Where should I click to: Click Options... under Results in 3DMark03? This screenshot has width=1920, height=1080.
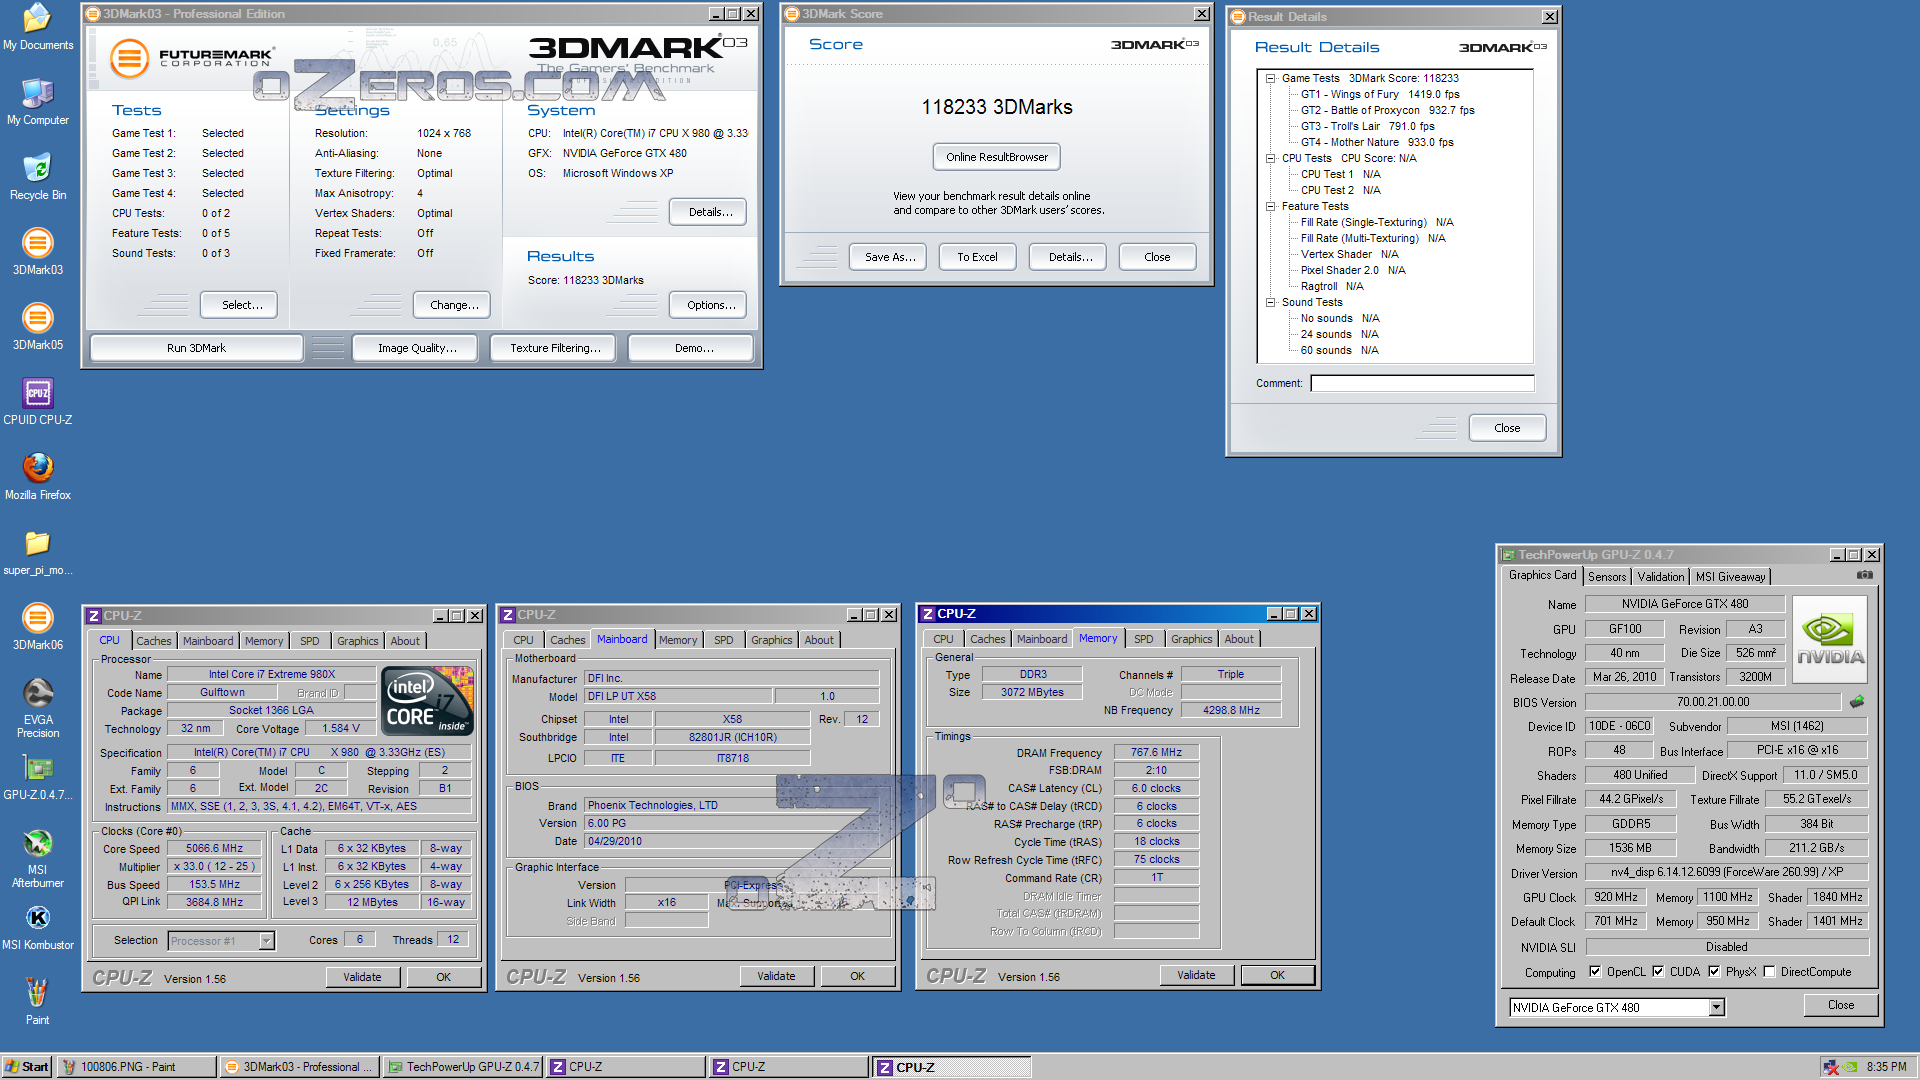coord(710,305)
